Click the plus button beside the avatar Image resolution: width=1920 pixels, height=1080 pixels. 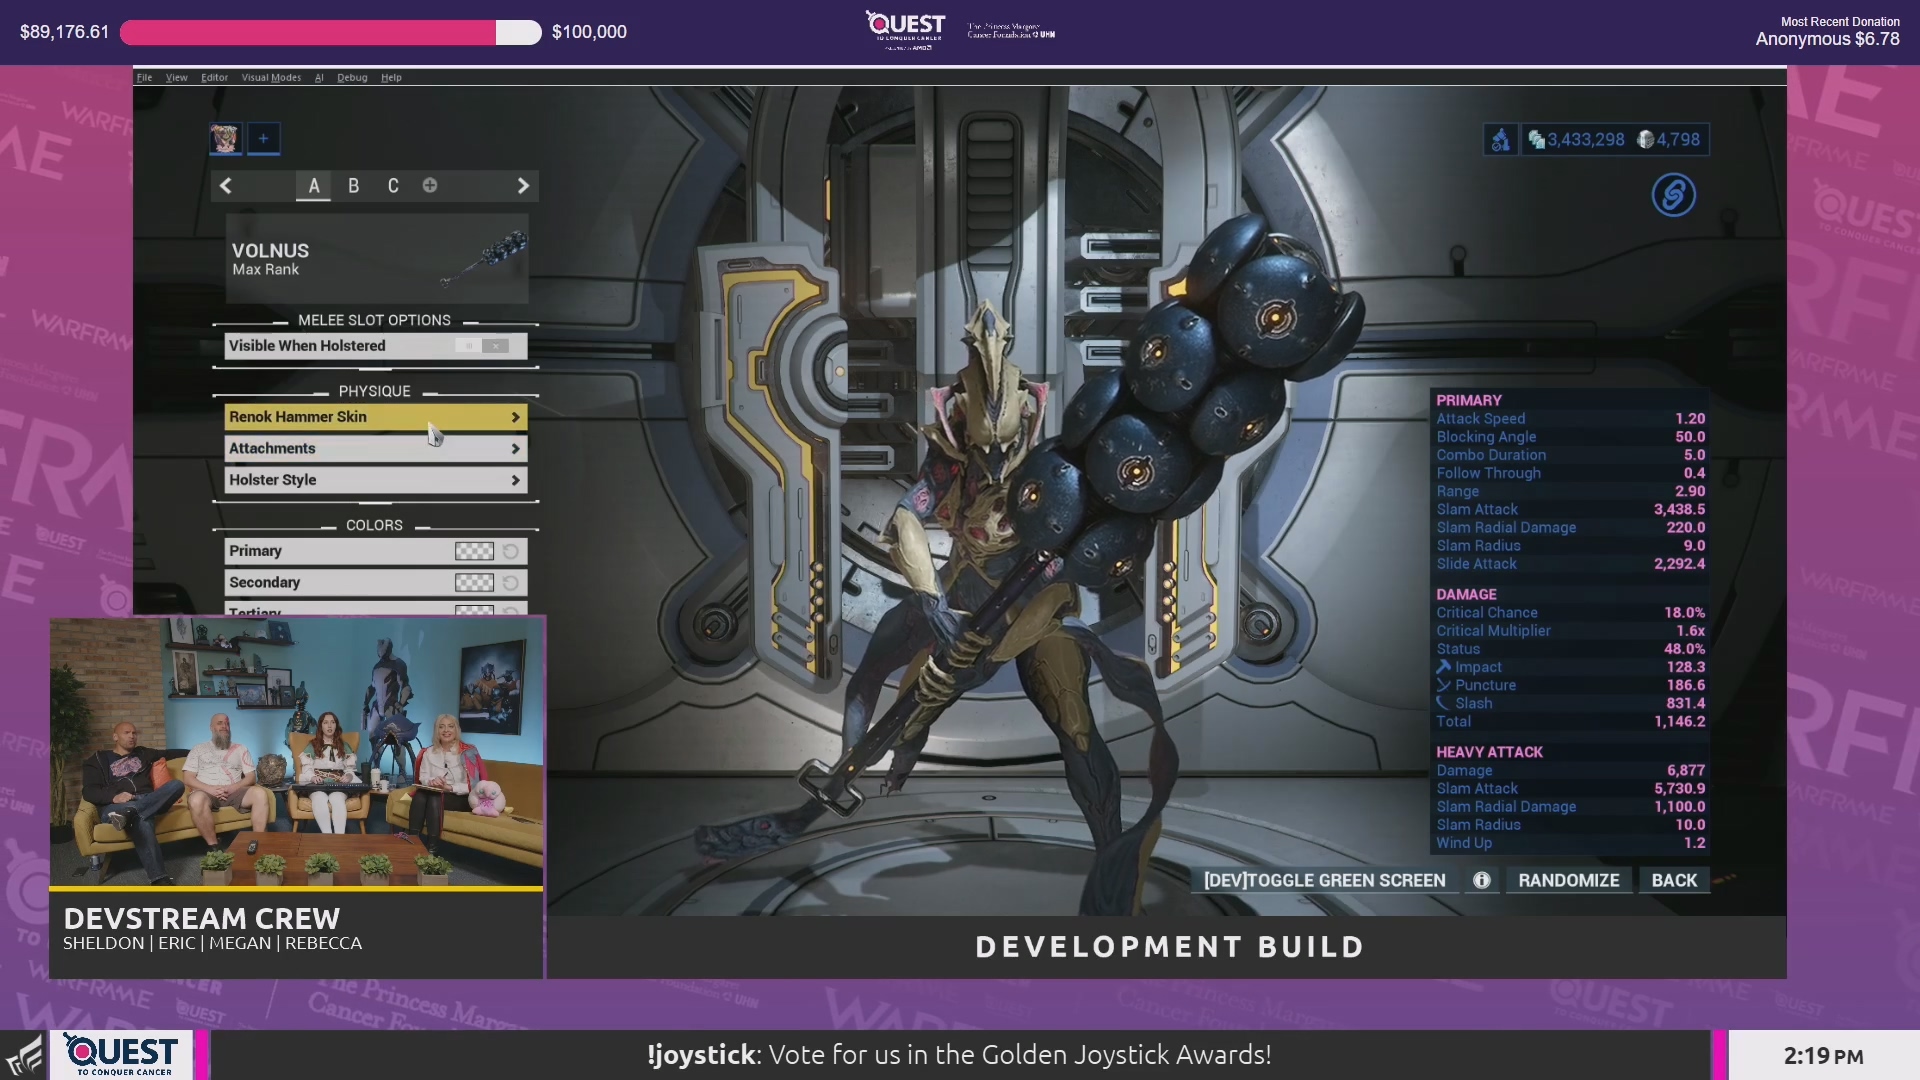click(263, 139)
